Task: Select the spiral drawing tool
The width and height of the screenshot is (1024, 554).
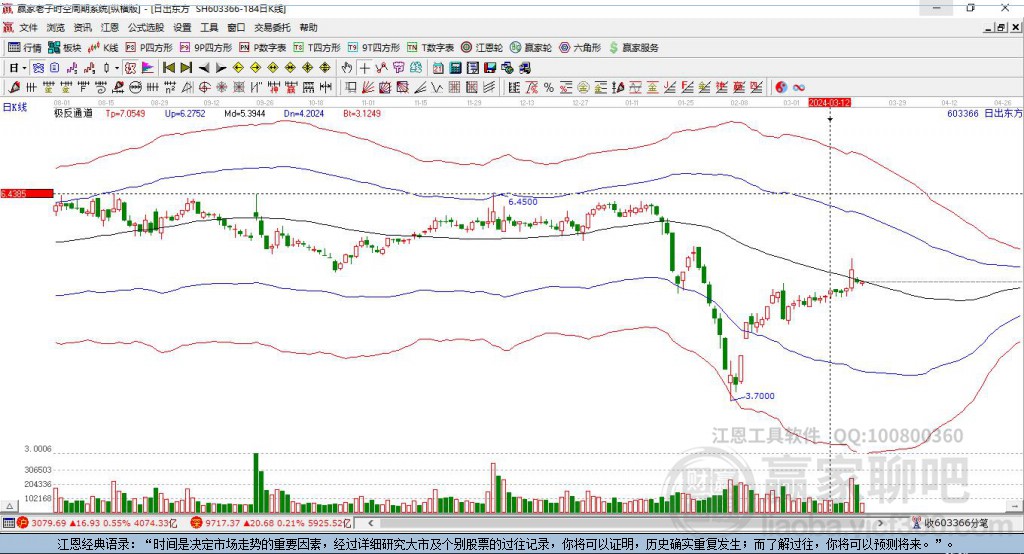Action: tap(101, 88)
